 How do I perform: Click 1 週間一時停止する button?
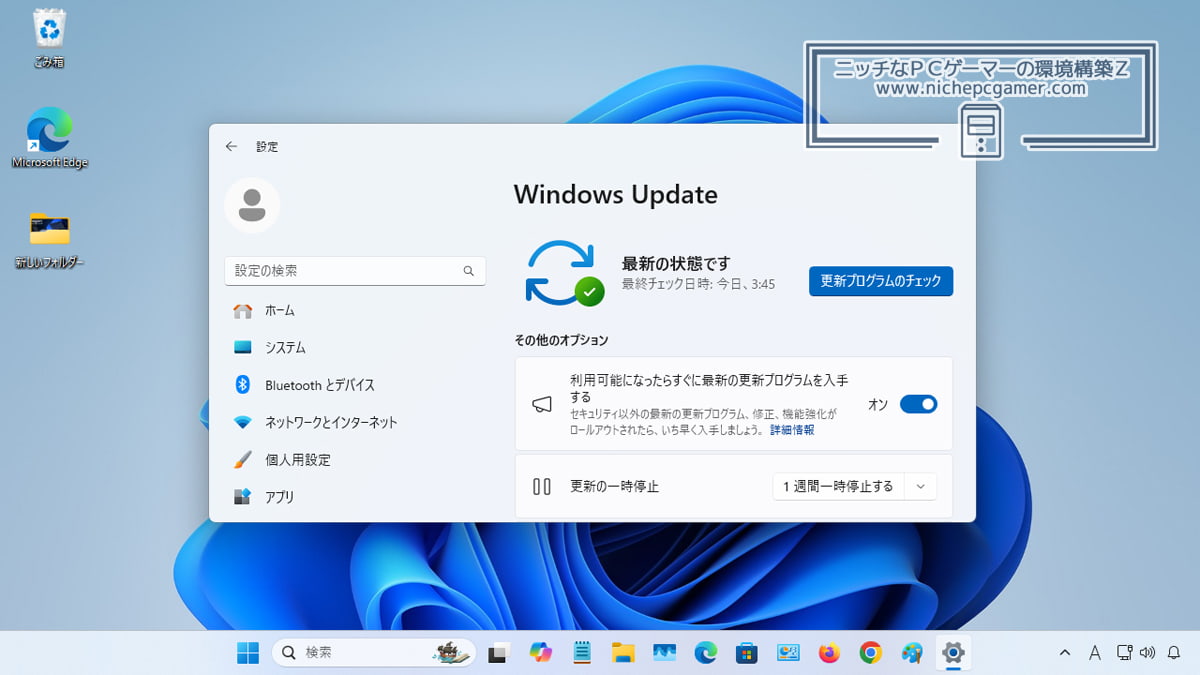[838, 487]
